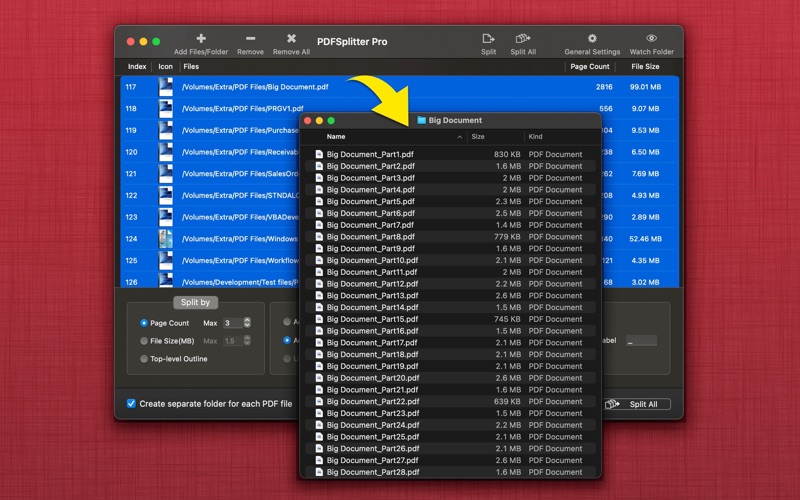Click PDF file icon of Big Document_Part1.pdf
800x500 pixels.
319,154
